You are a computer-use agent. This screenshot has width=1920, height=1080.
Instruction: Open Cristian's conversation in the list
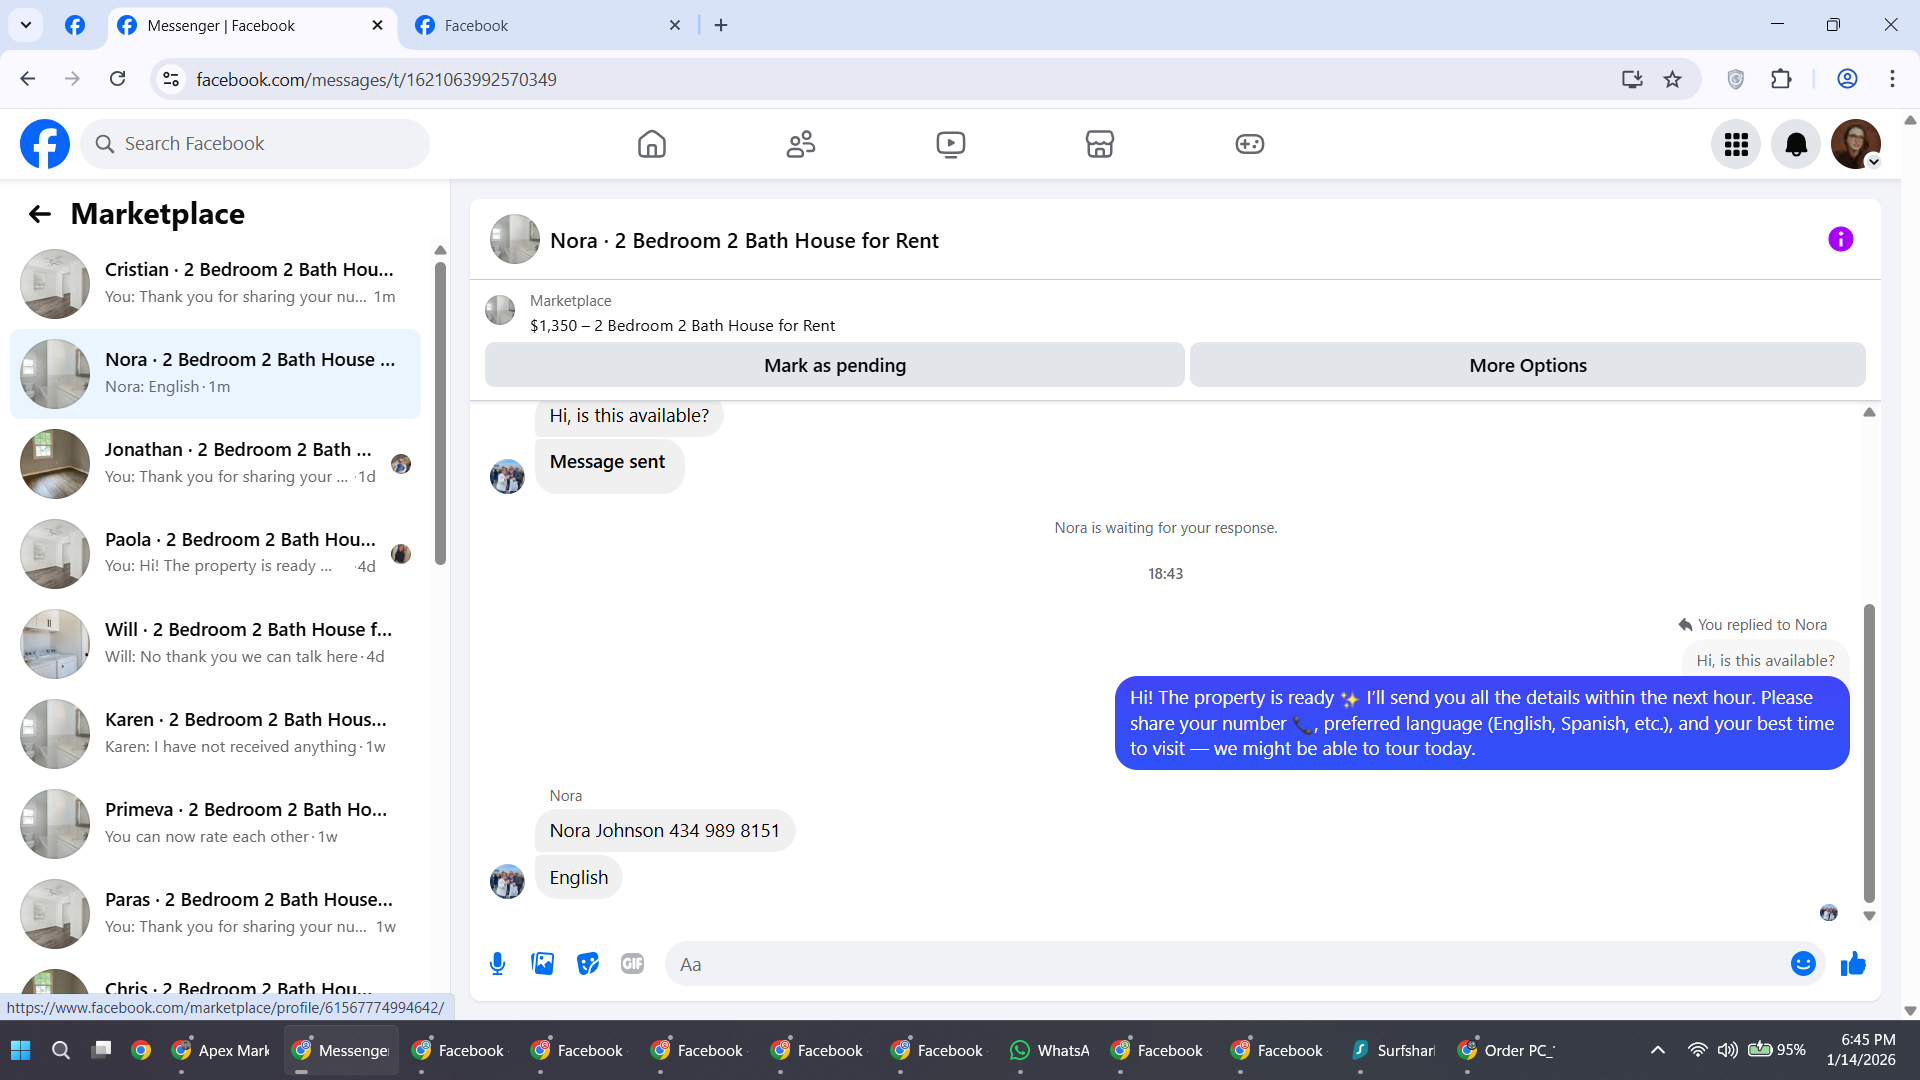tap(215, 283)
